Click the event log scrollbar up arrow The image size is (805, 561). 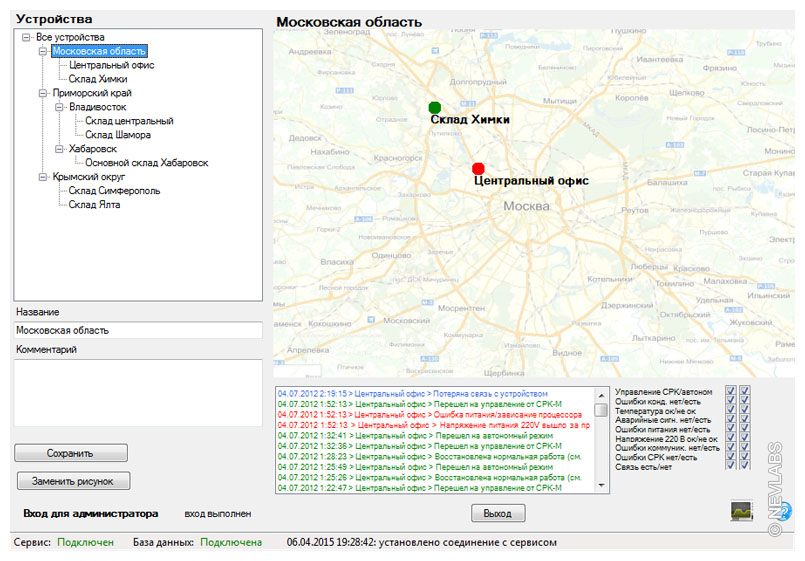click(x=601, y=393)
